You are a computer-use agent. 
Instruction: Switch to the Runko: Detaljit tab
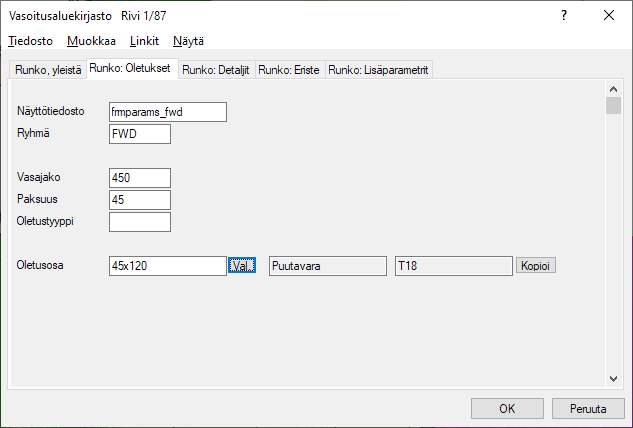[x=215, y=69]
